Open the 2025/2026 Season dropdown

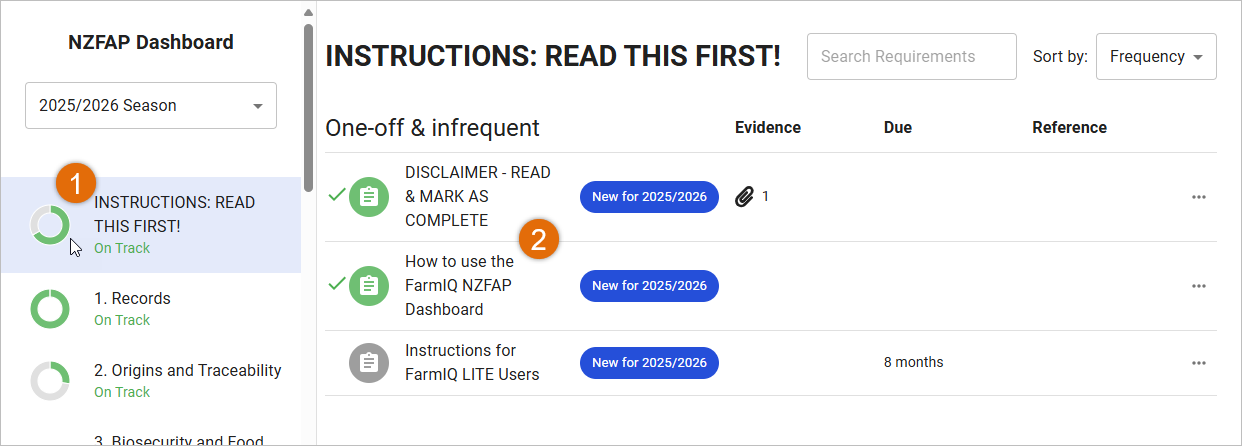(151, 105)
